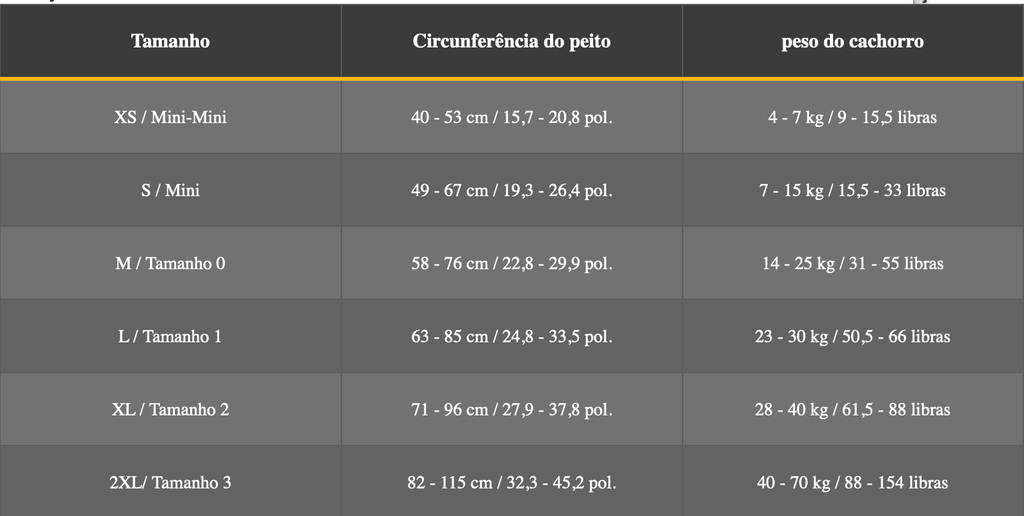
Task: Click the 14 - 25 kg weight cell
Action: click(853, 263)
